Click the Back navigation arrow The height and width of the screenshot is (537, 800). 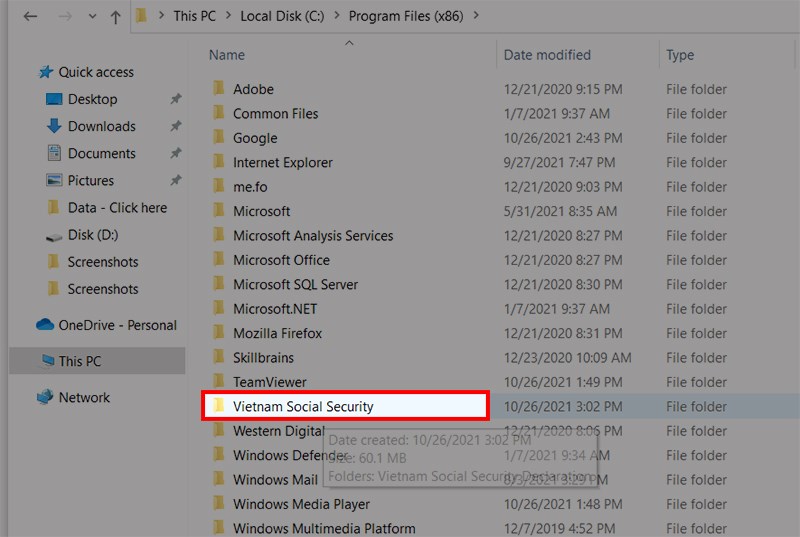click(x=31, y=16)
